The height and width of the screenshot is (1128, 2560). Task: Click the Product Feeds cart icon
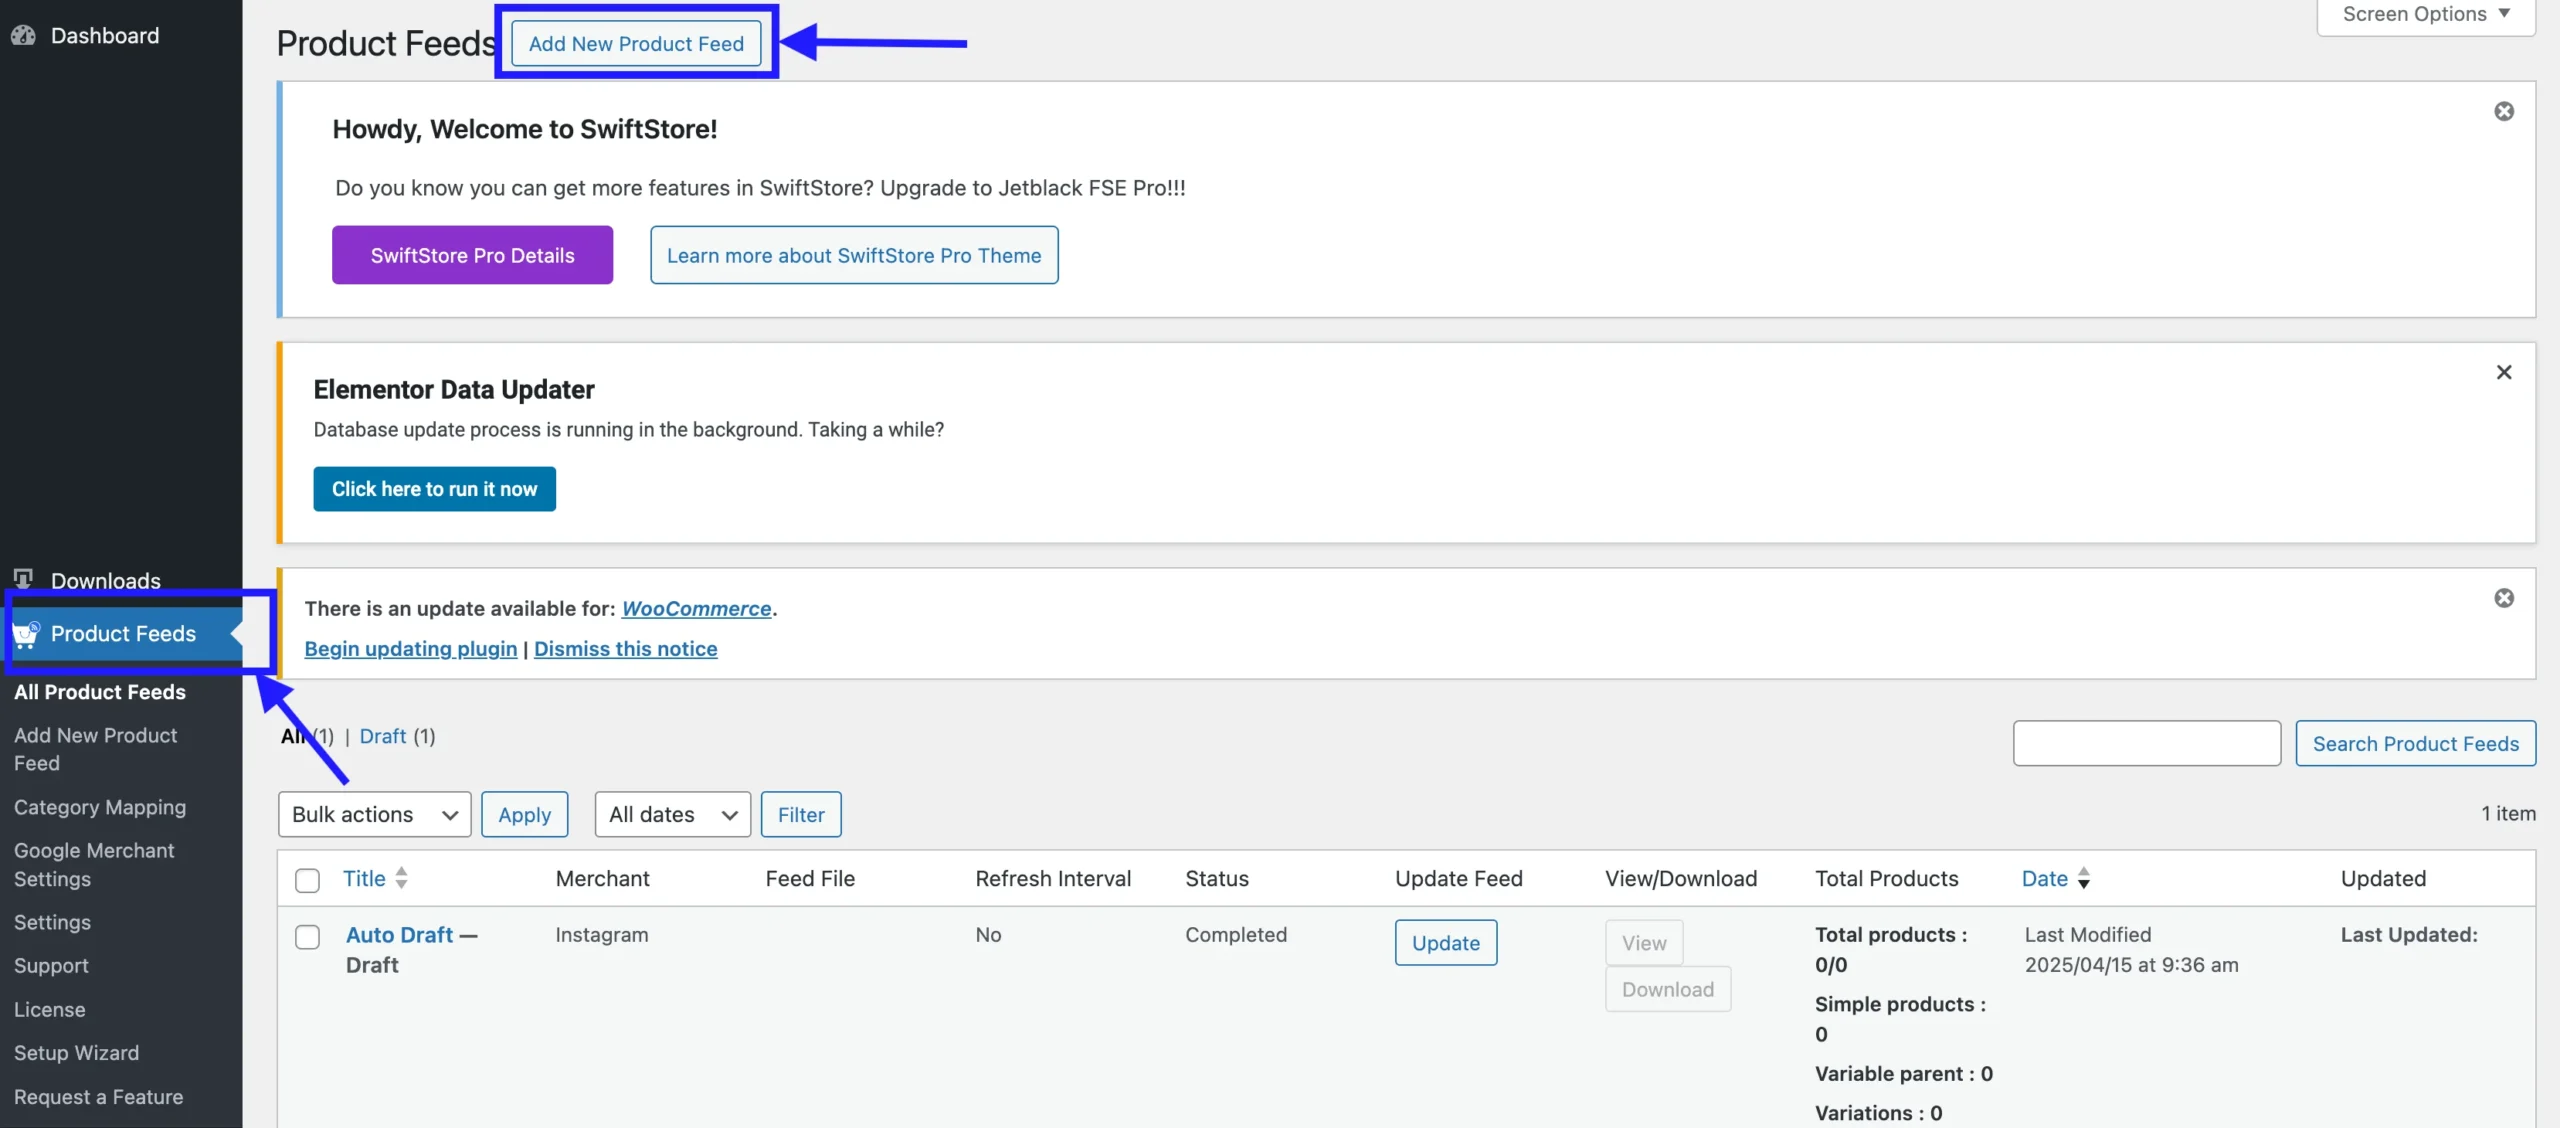[26, 634]
